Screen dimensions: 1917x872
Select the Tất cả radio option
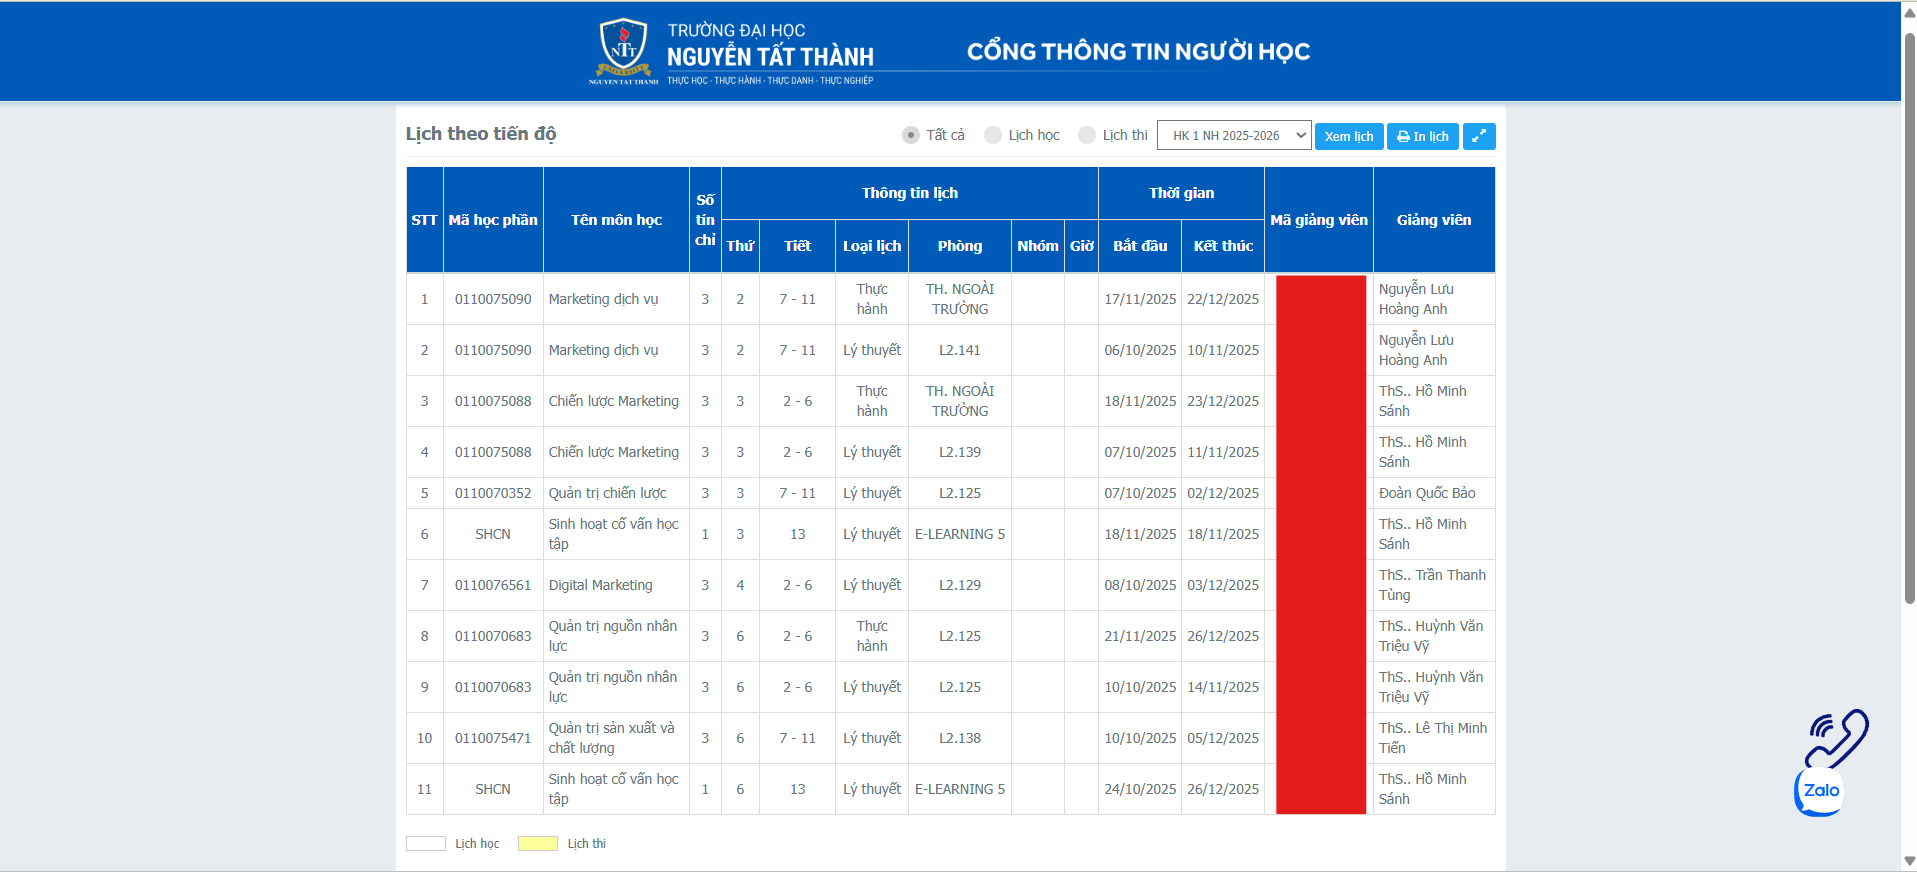[911, 135]
